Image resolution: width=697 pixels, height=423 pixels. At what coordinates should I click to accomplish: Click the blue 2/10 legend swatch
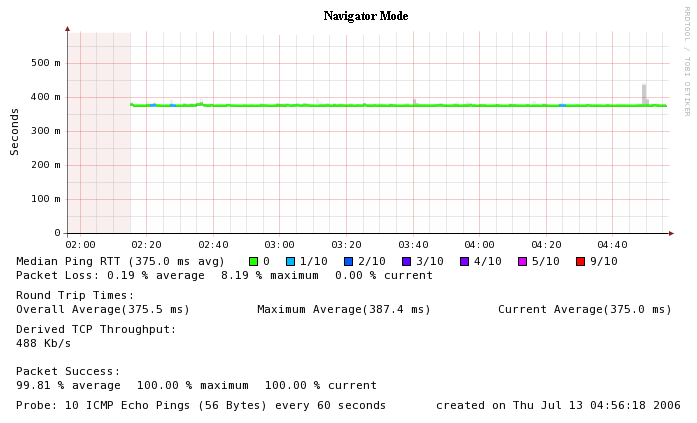point(349,262)
